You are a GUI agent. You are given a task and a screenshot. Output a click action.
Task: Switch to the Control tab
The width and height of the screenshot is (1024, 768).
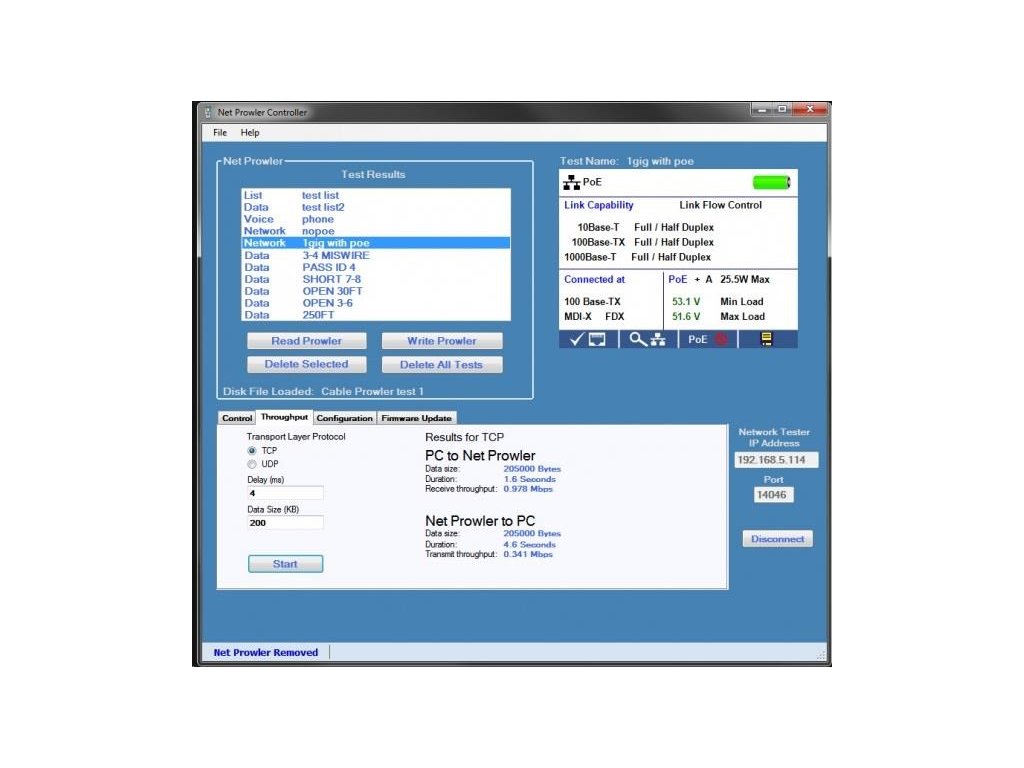(236, 418)
